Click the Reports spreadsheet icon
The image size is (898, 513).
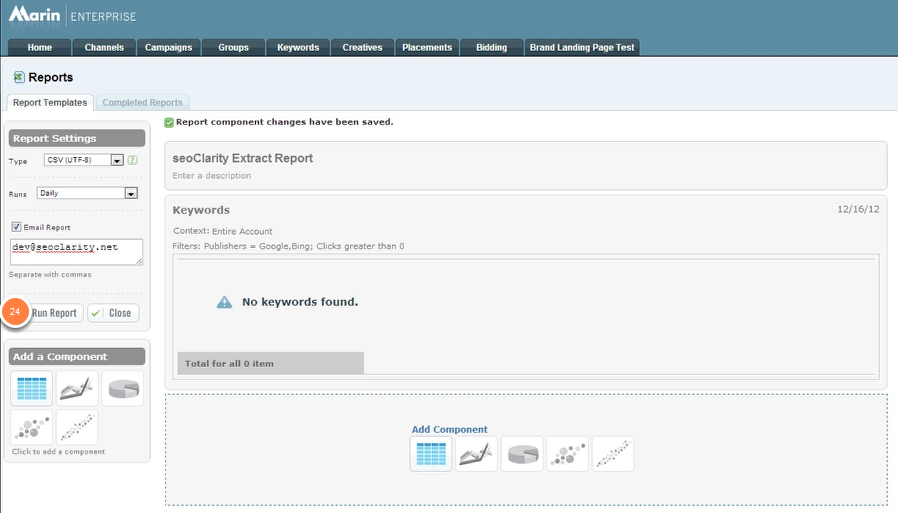coord(19,77)
